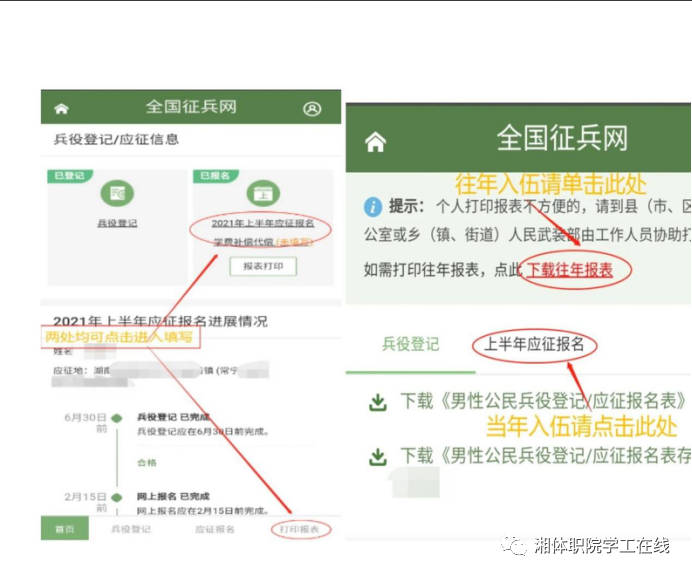This screenshot has width=692, height=568.
Task: Click the green round 兵役登记 card icon
Action: (117, 192)
